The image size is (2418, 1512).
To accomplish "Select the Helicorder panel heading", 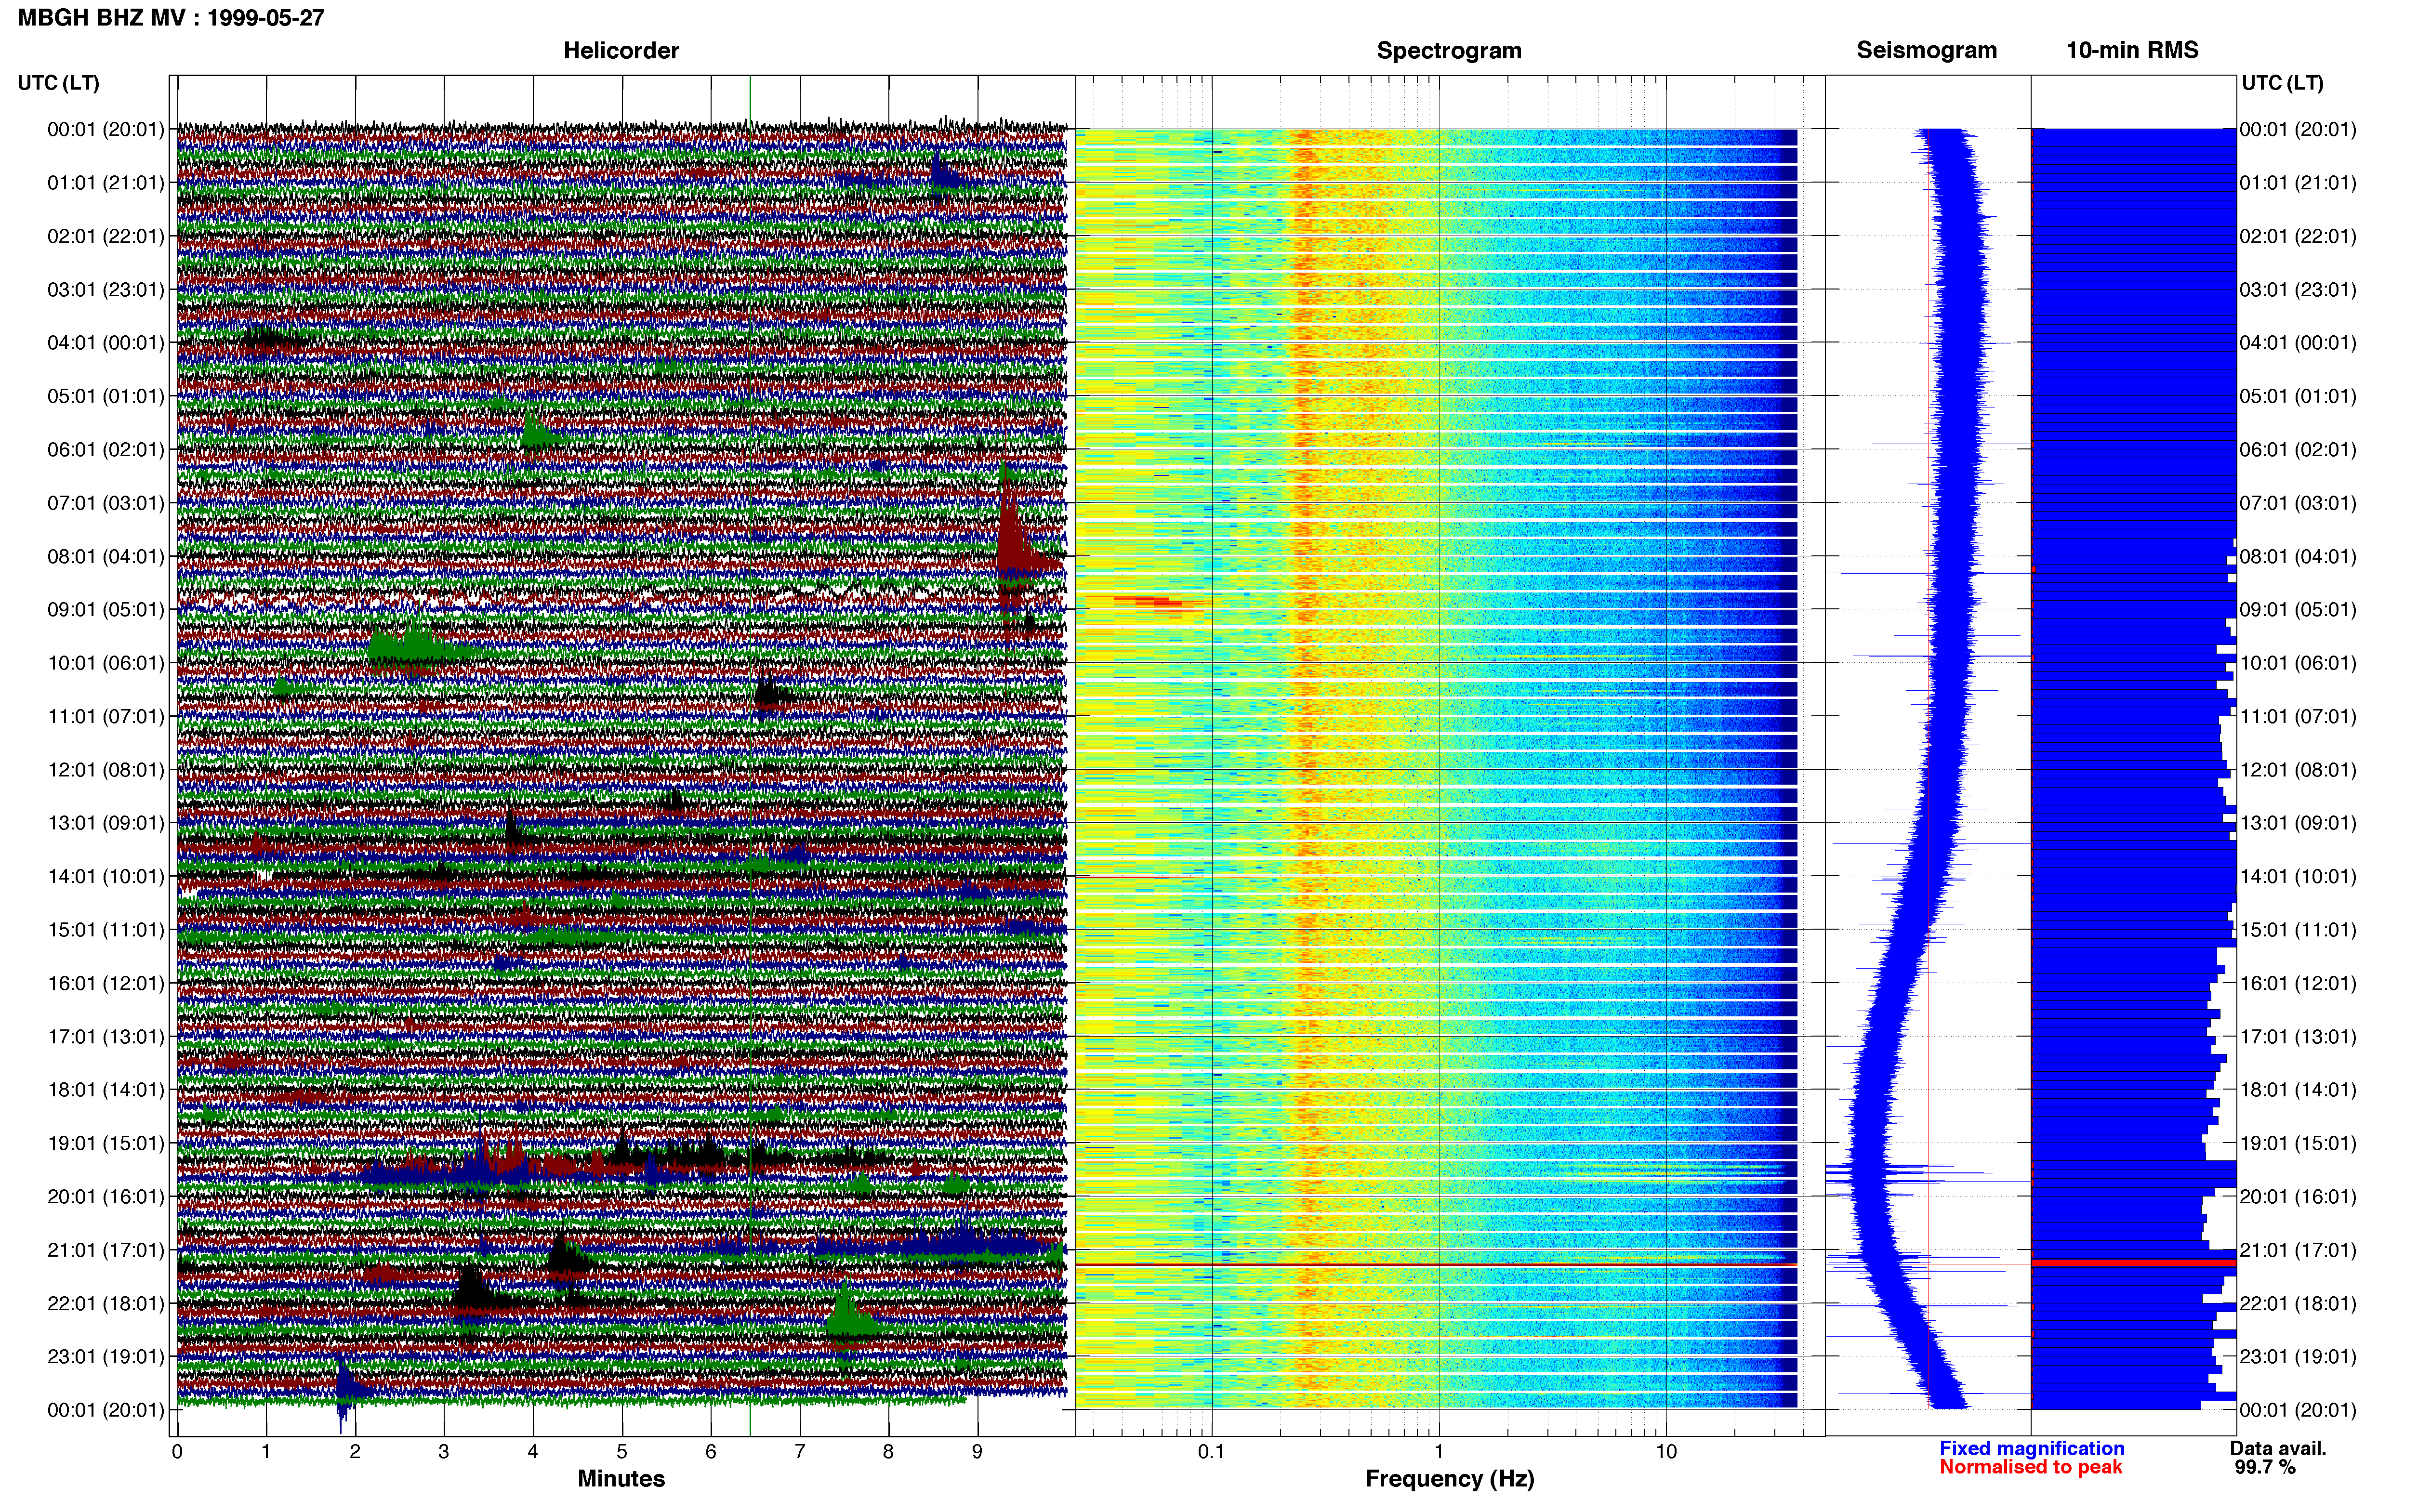I will coord(621,50).
